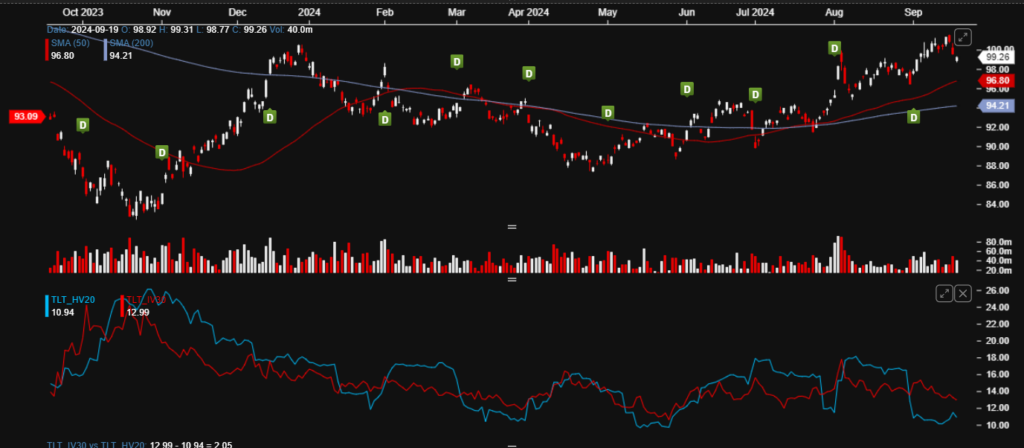Select the SMA (50) indicator label
The width and height of the screenshot is (1024, 448).
point(69,43)
